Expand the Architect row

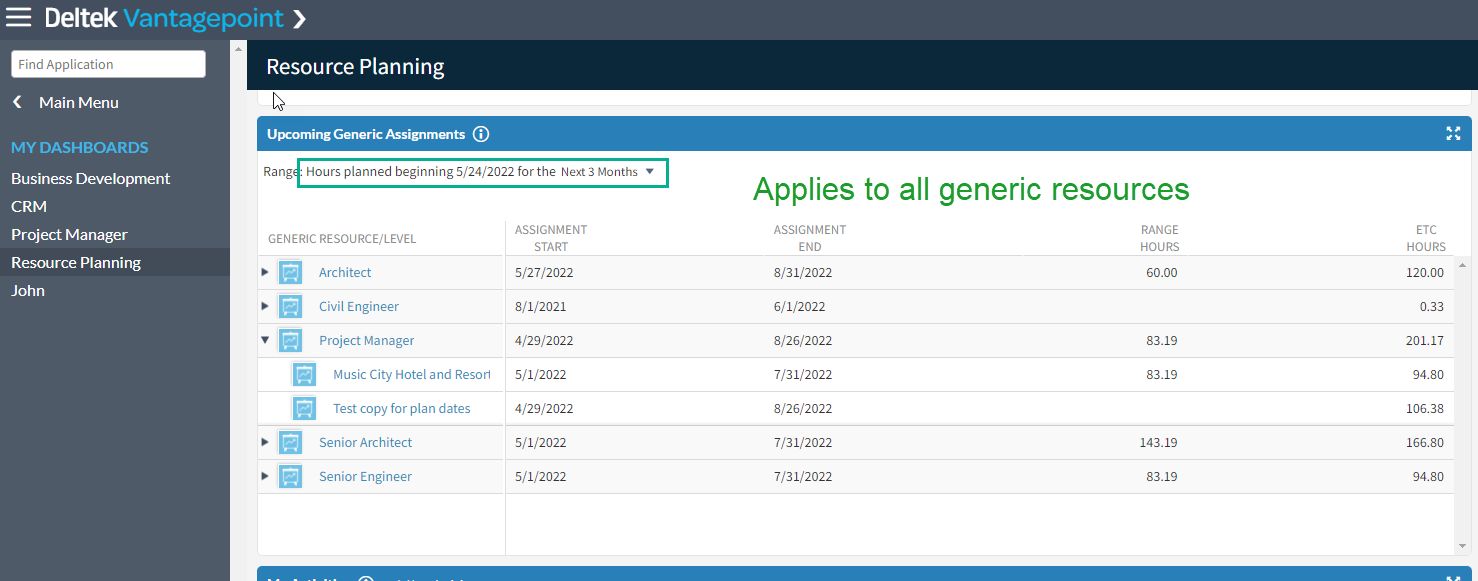265,272
